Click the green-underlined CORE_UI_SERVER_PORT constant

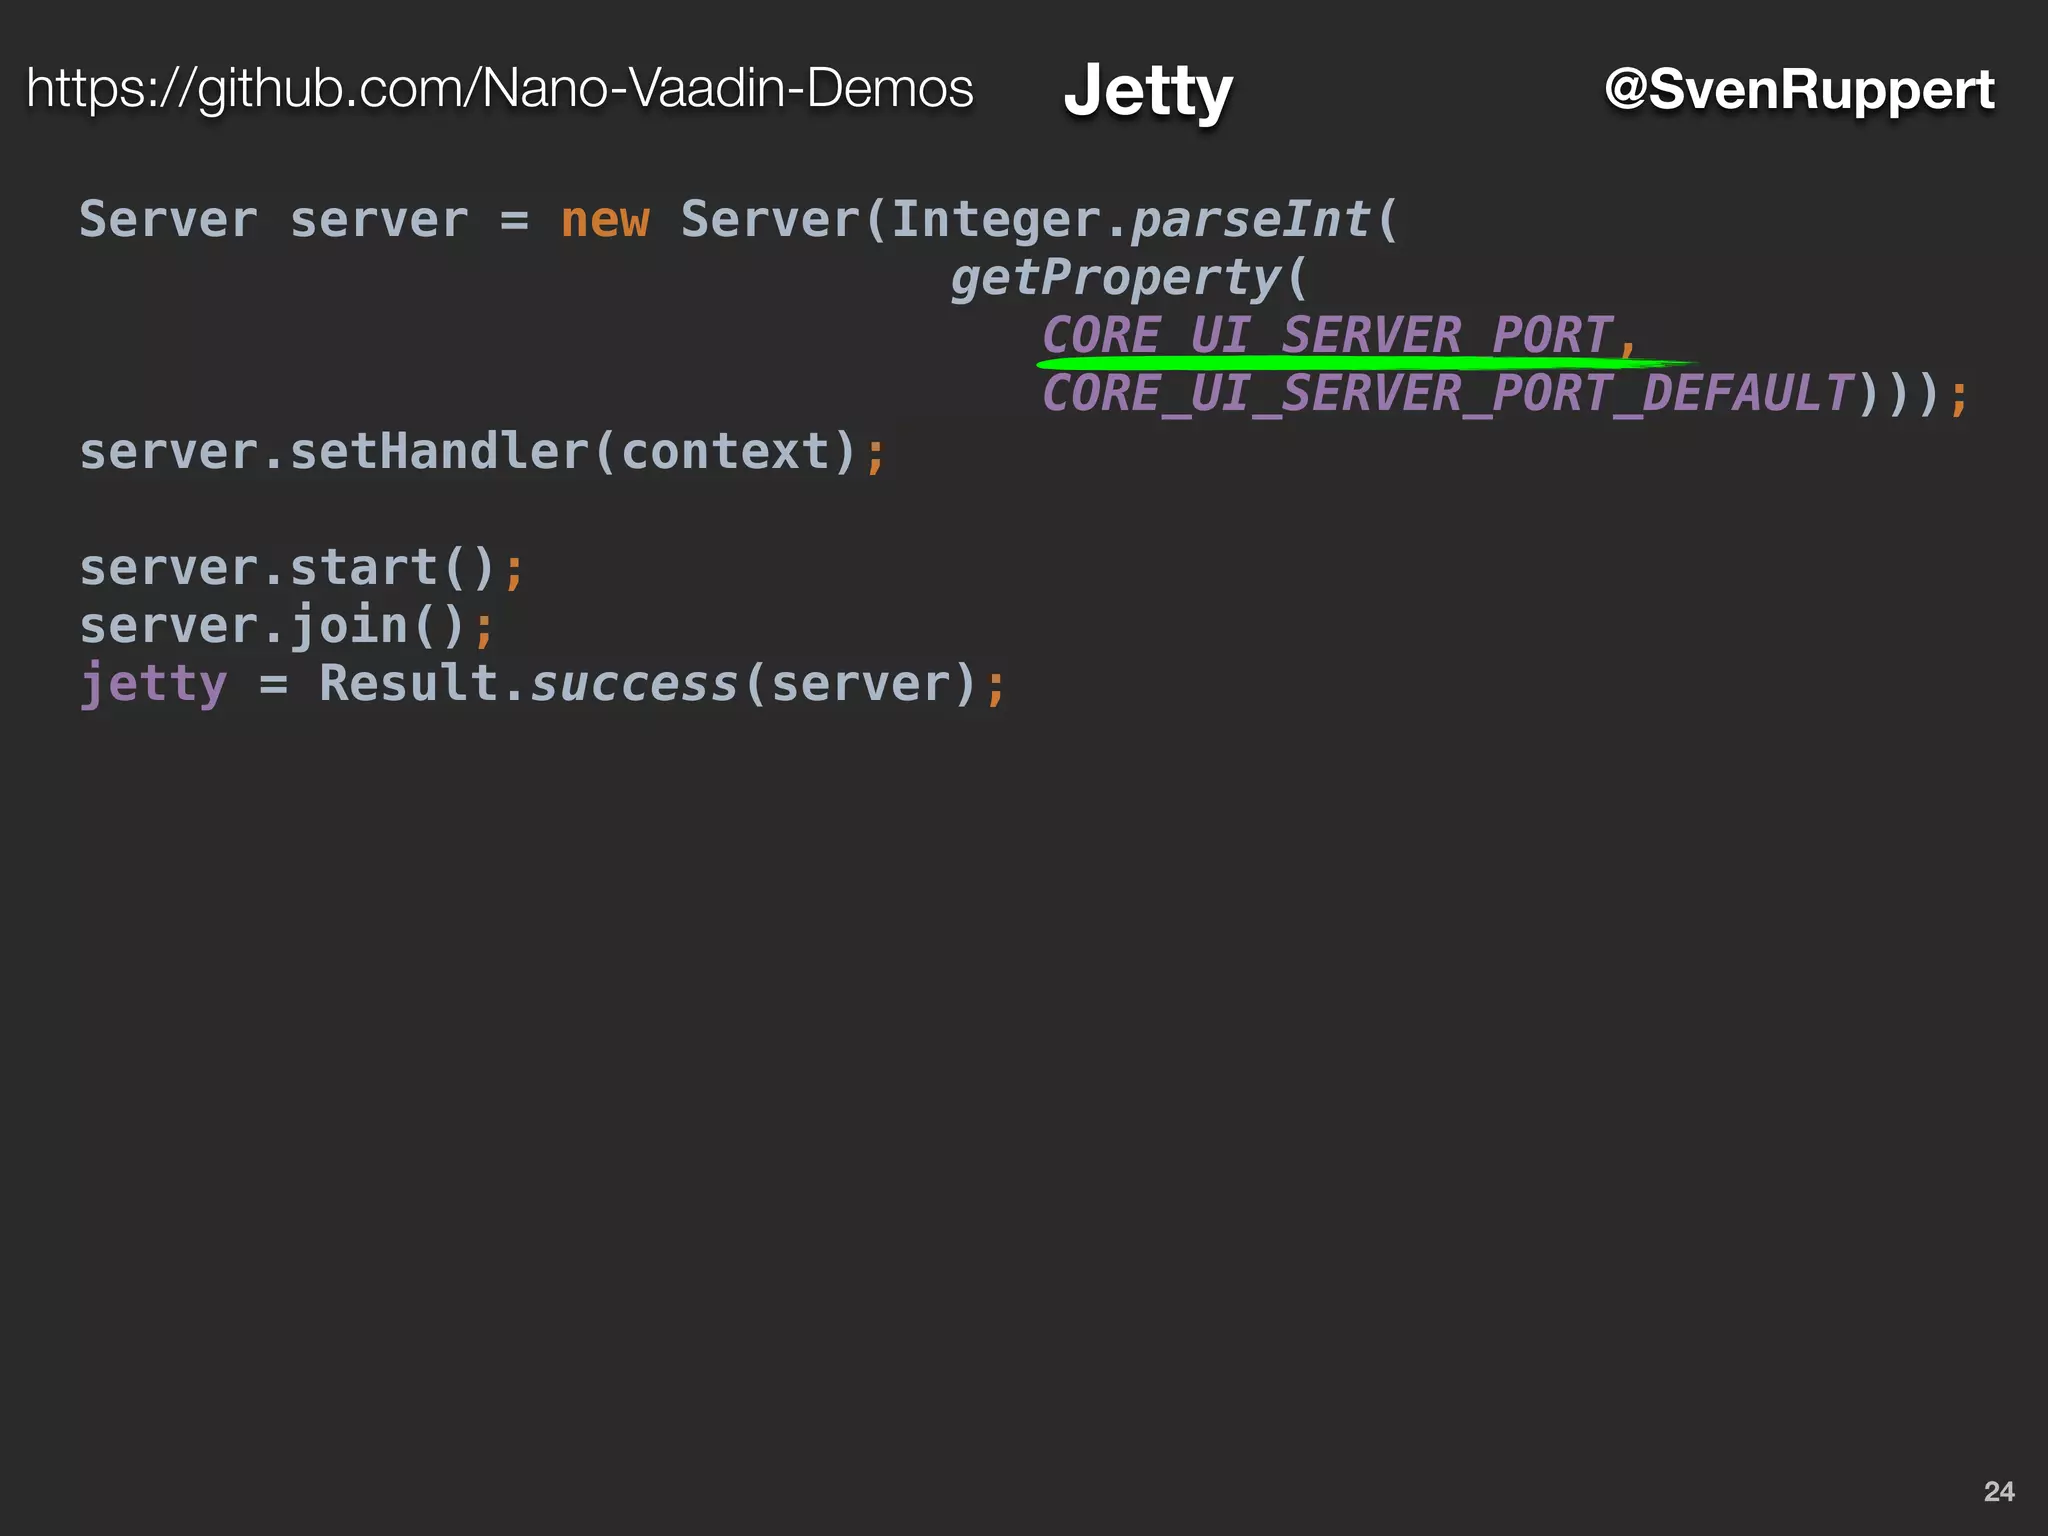[1327, 333]
